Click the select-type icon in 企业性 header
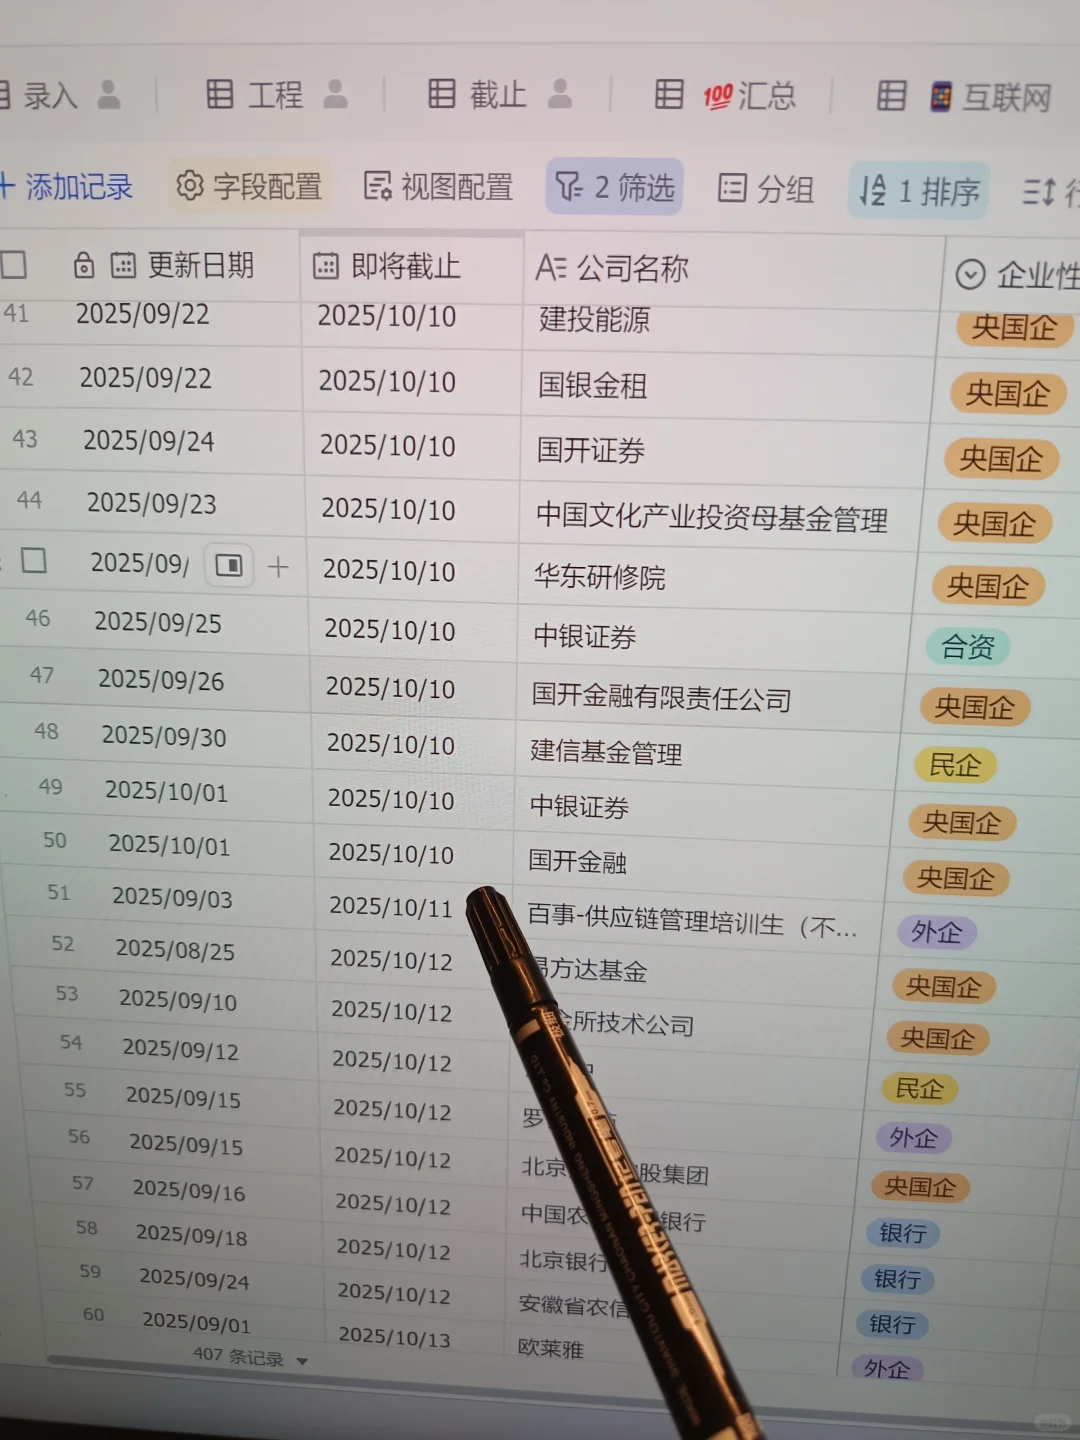Screen dimensions: 1080x1440 pyautogui.click(x=970, y=274)
